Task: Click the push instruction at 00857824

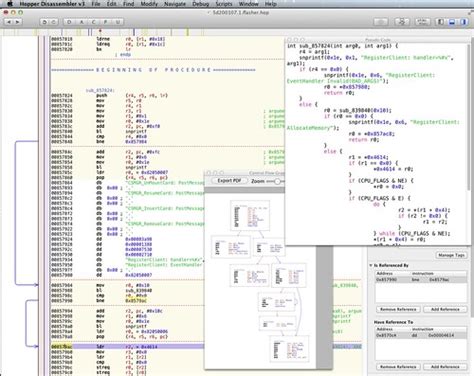Action: [x=102, y=95]
